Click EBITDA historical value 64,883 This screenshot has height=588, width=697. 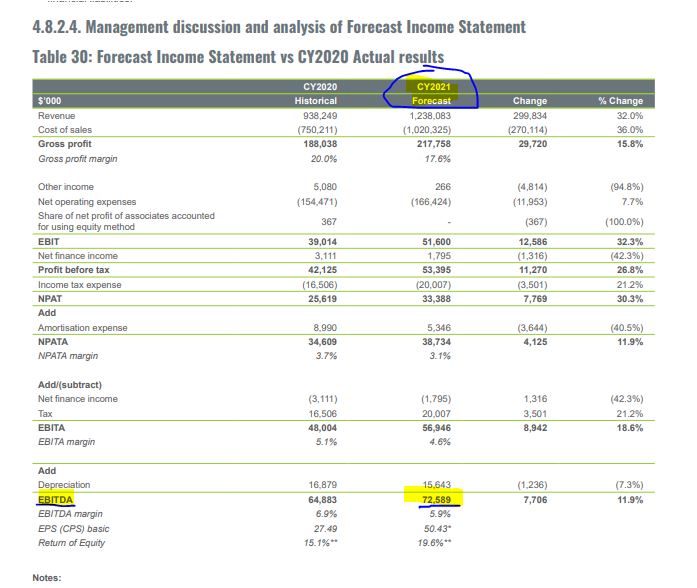point(323,500)
